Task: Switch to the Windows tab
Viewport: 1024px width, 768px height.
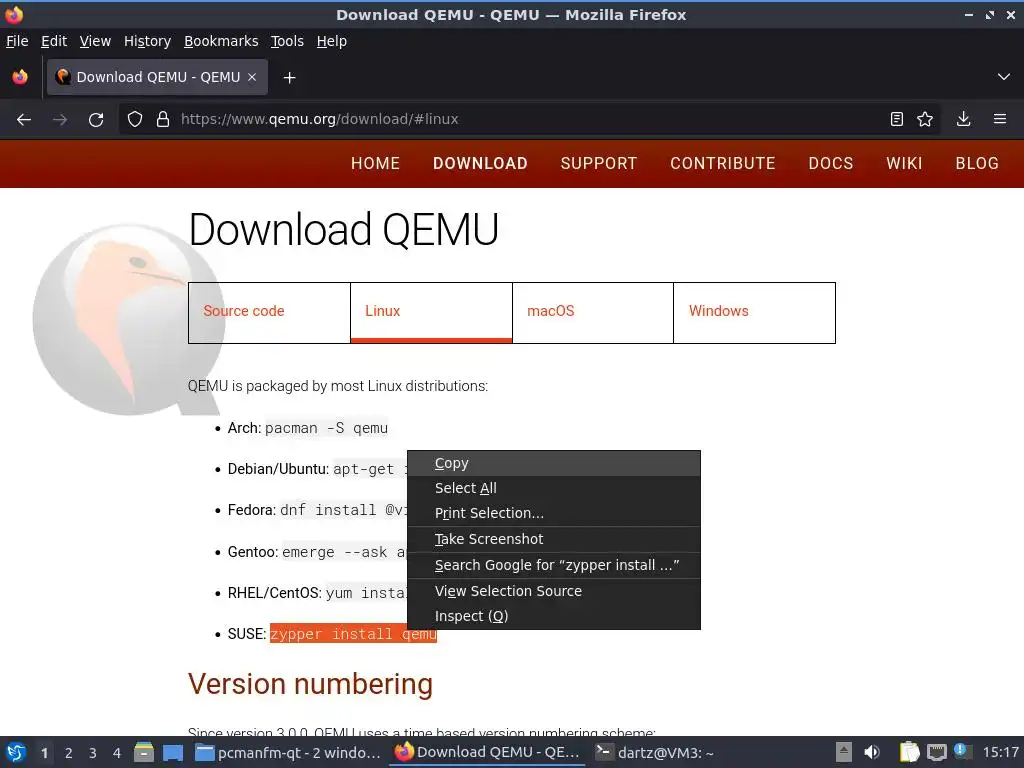Action: click(x=754, y=313)
